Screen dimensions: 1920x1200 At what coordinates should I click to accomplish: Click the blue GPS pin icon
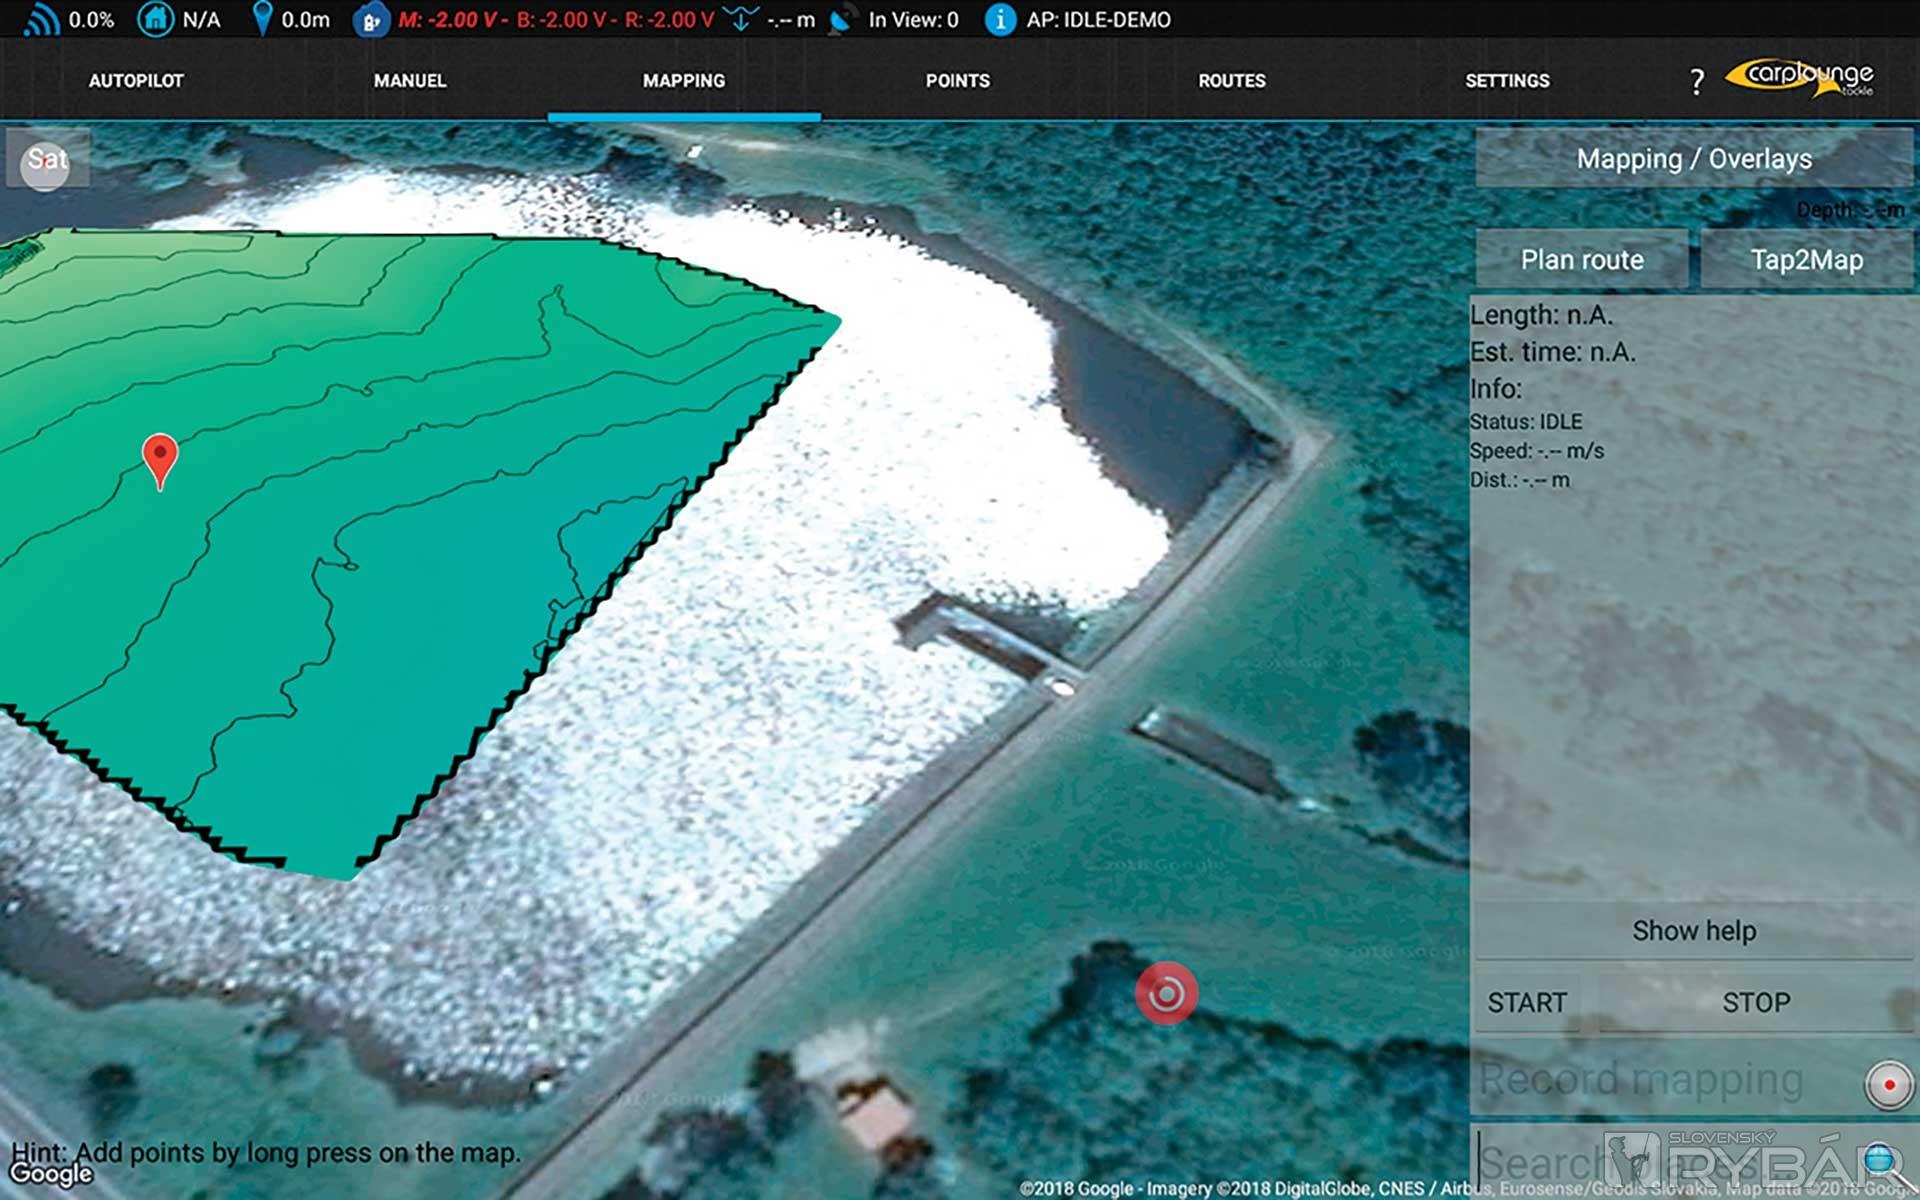pos(262,19)
